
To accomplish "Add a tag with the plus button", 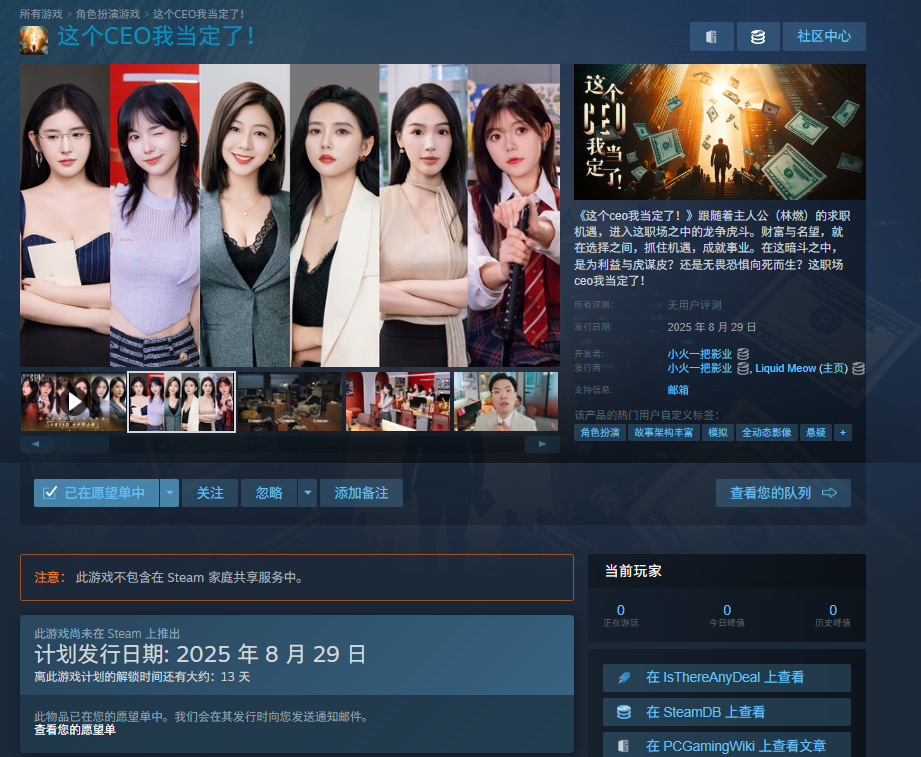I will [x=843, y=433].
